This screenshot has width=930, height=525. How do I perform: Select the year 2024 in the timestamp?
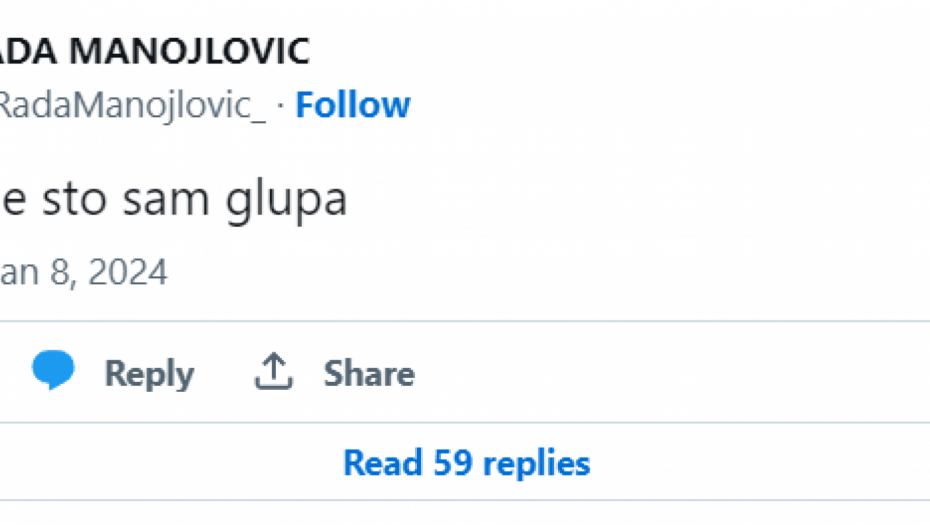point(127,272)
